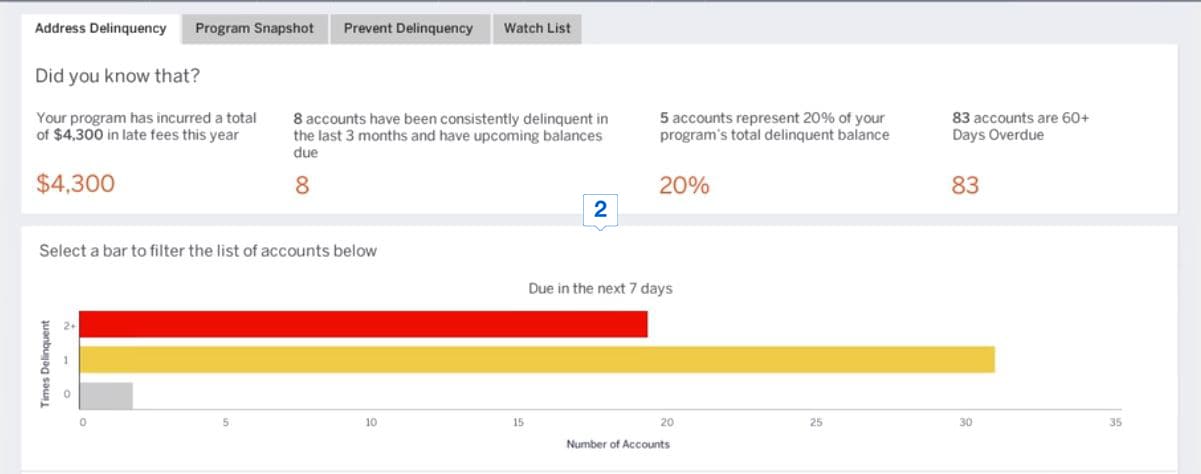Screen dimensions: 1201x474
Task: Click the numbered 2 callout marker
Action: [x=600, y=210]
